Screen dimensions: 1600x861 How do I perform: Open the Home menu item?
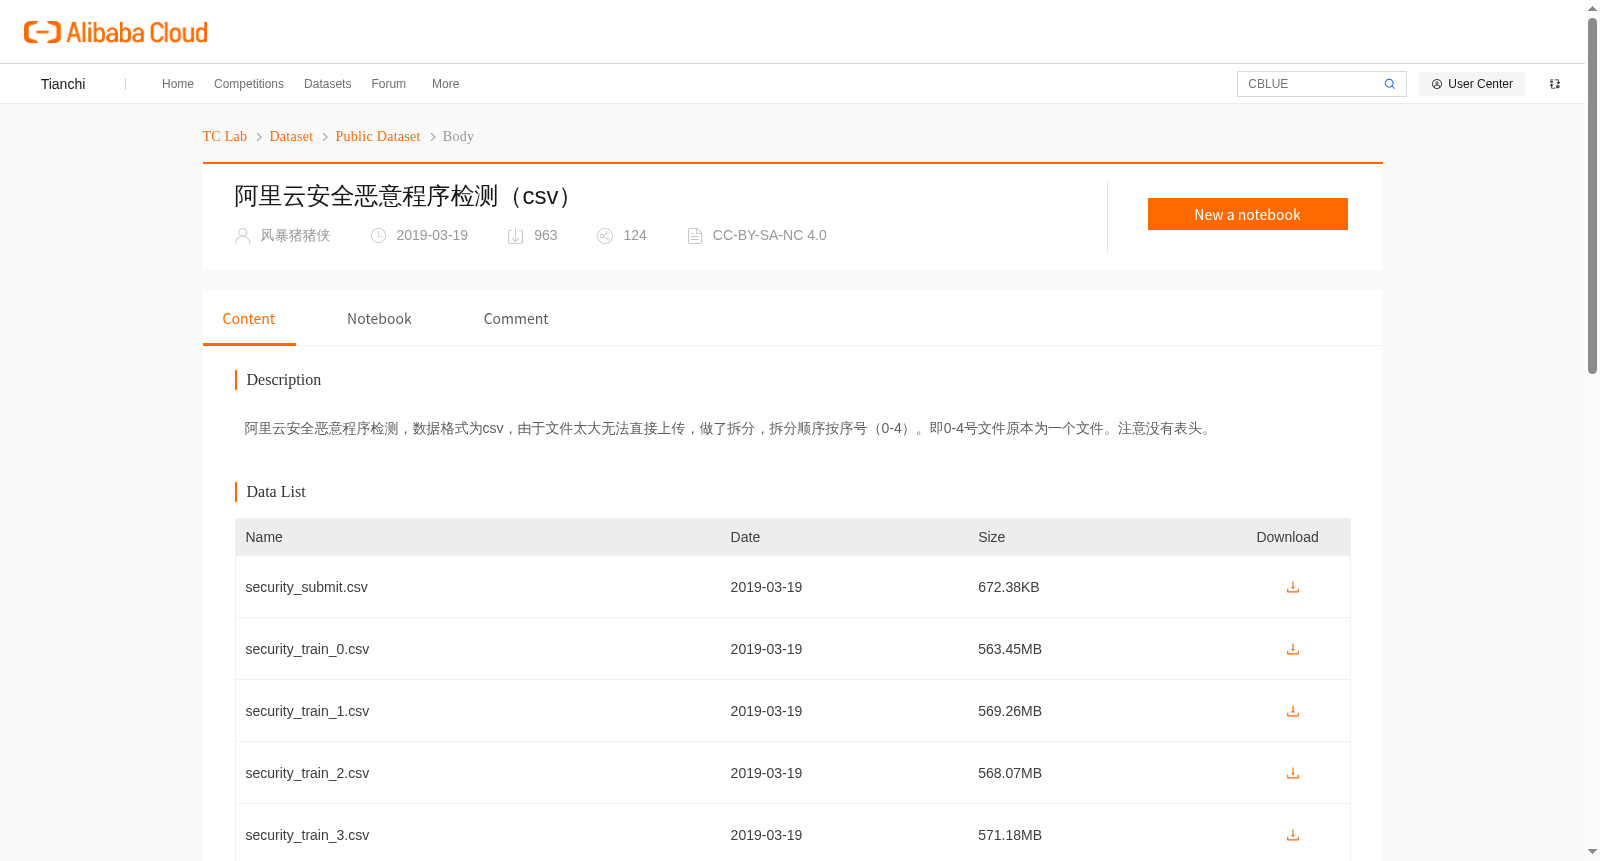tap(178, 84)
